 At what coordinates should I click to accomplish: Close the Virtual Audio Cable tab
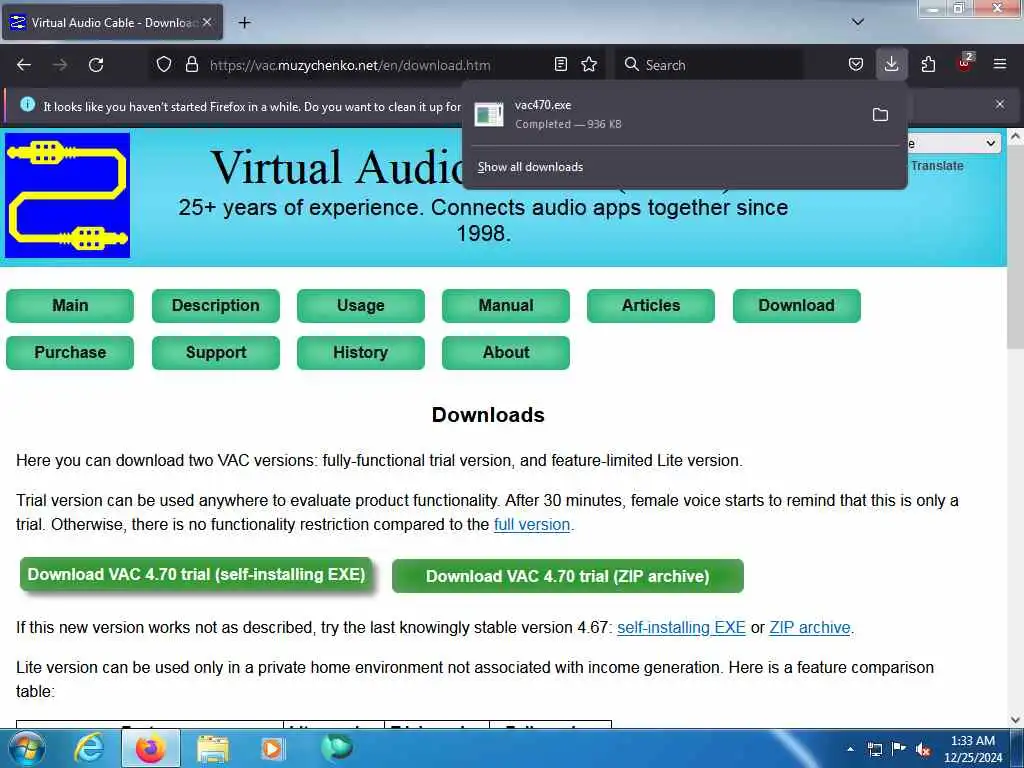pyautogui.click(x=207, y=22)
